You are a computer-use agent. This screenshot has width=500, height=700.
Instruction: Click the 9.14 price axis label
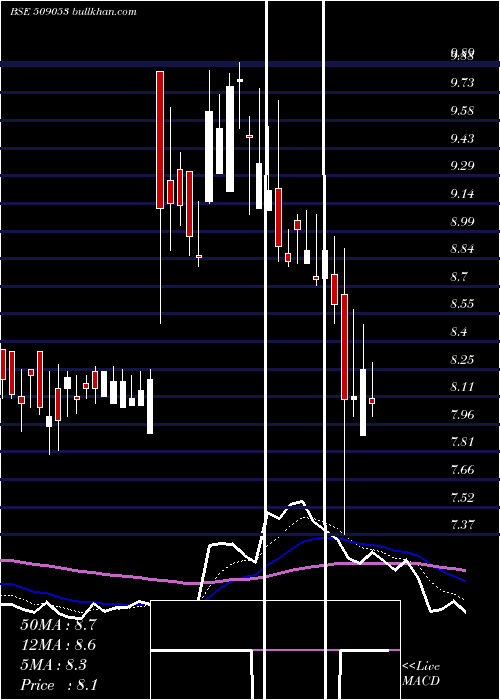(x=462, y=193)
